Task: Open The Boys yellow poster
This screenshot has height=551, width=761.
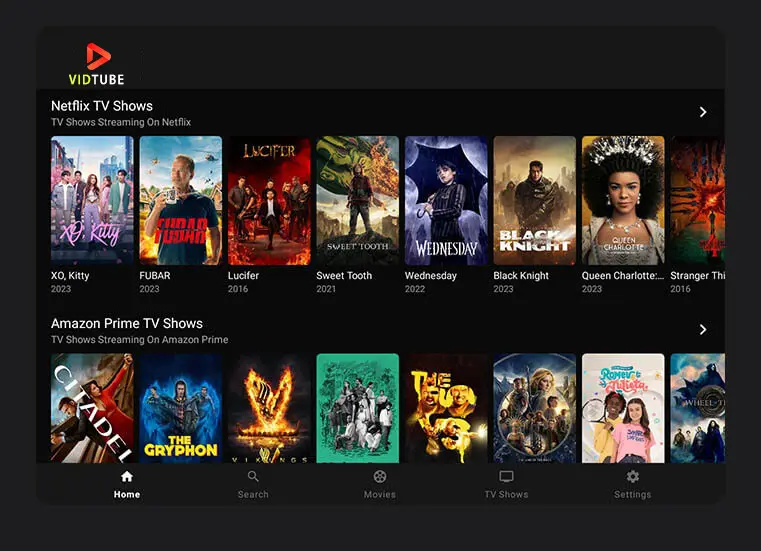Action: tap(446, 408)
